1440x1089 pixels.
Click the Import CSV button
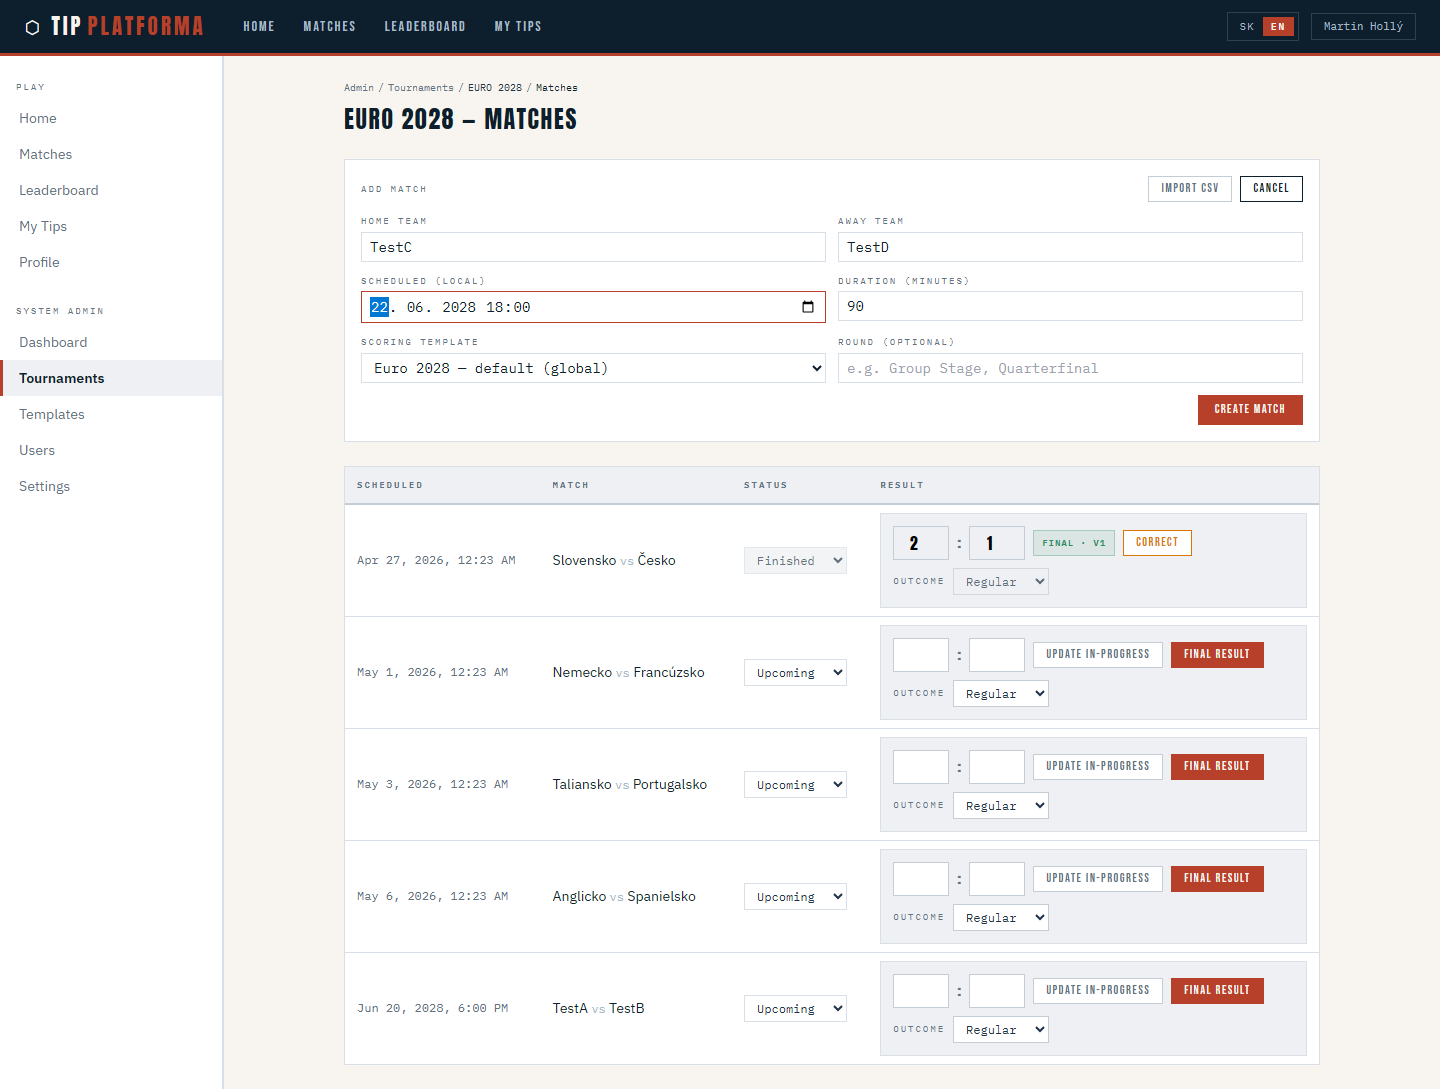[x=1189, y=188]
